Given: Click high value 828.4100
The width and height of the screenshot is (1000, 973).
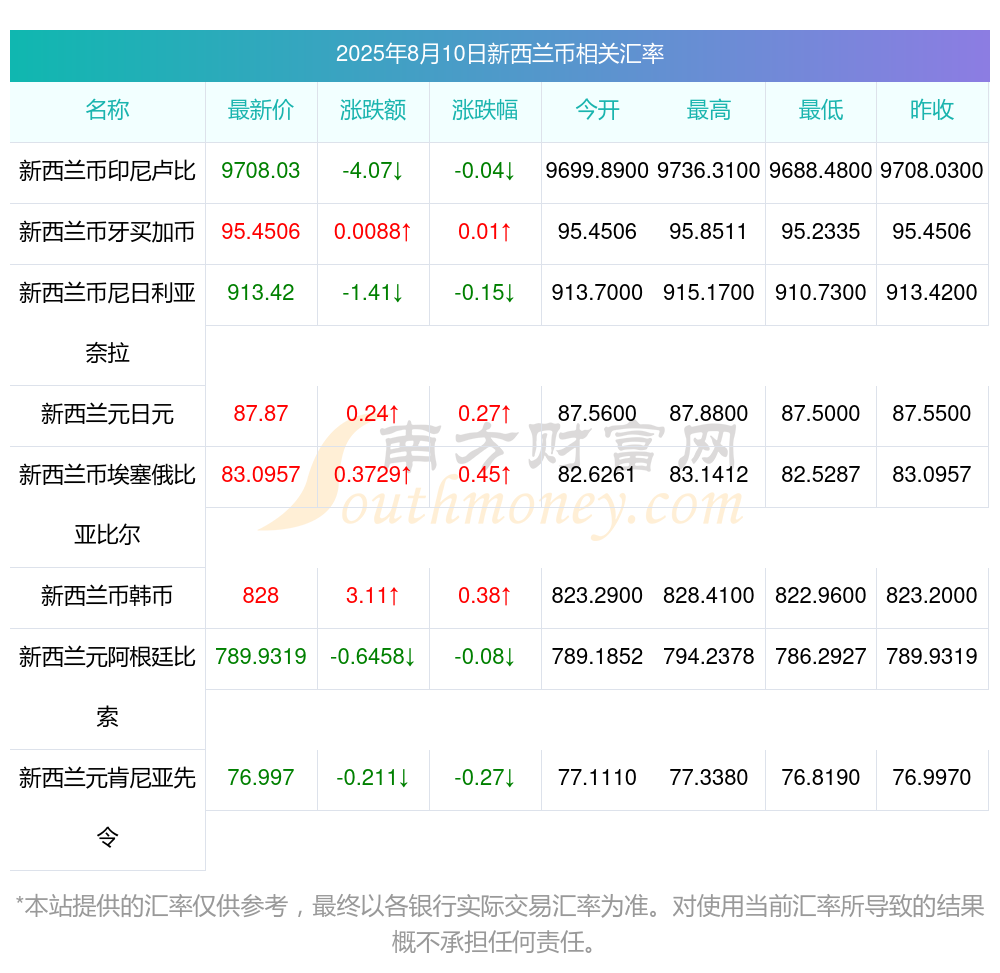Looking at the screenshot, I should click(709, 596).
